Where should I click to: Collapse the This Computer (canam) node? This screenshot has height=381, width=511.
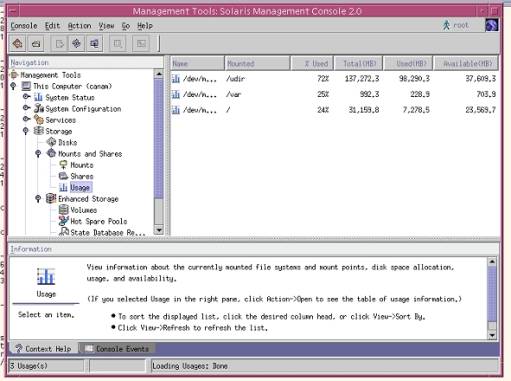point(13,86)
